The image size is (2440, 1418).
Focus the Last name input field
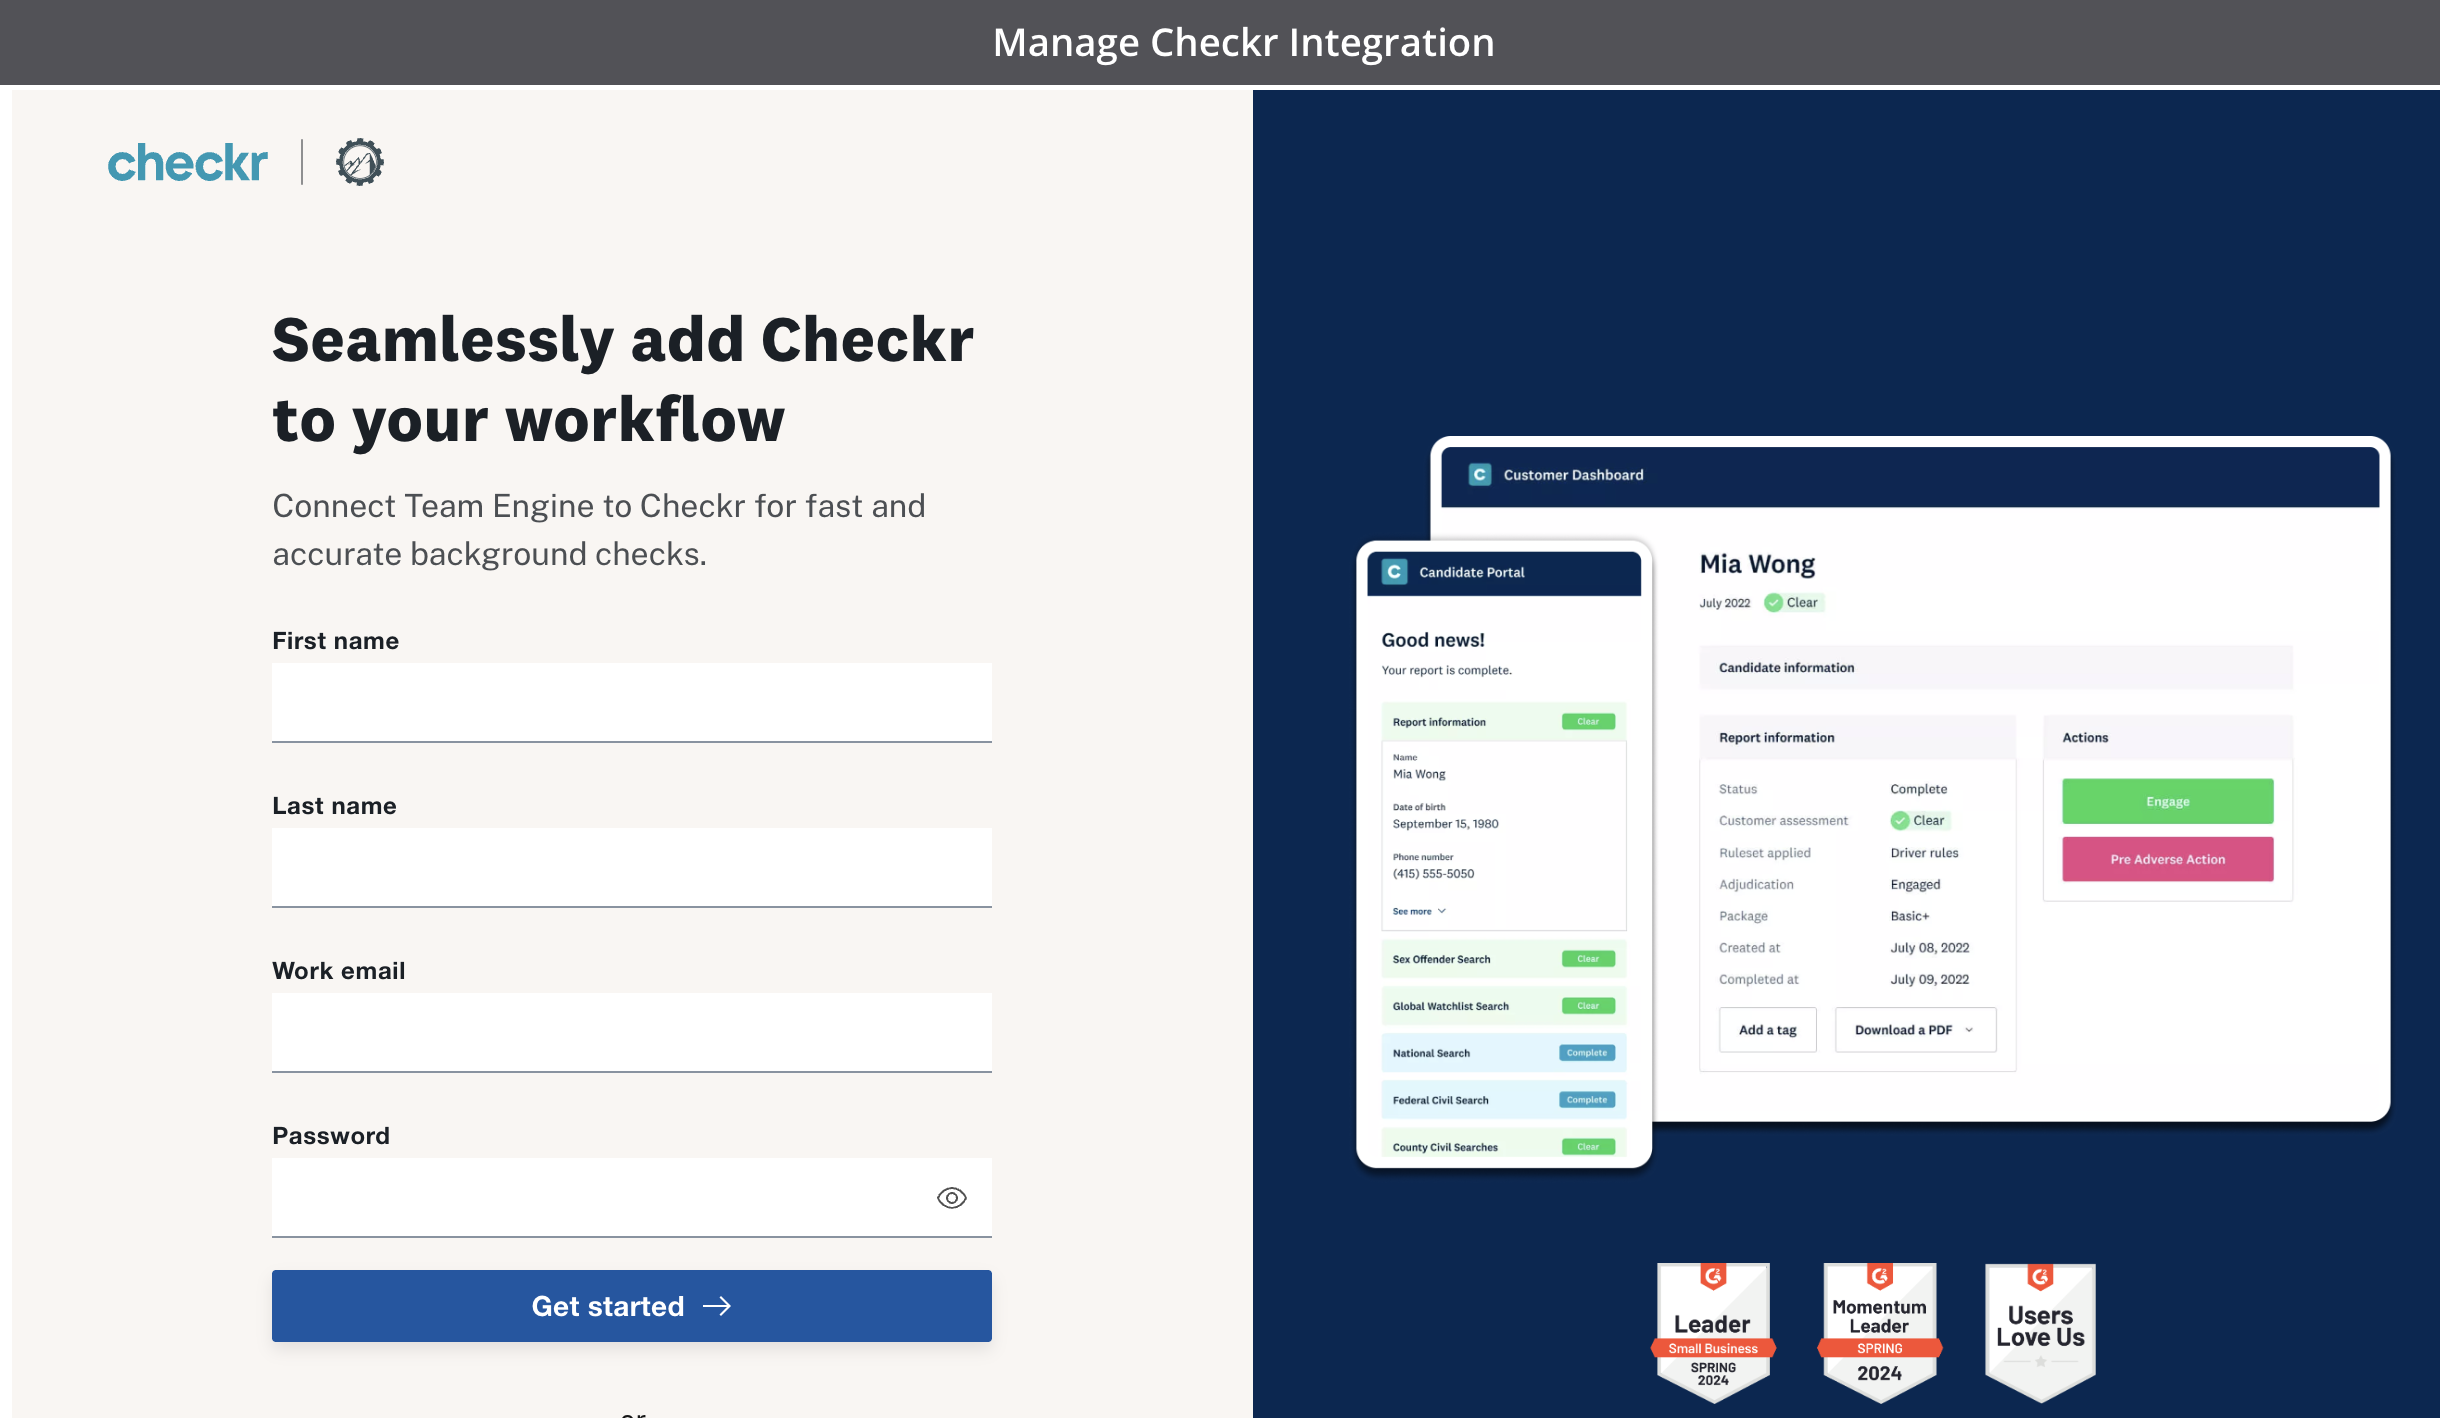click(631, 867)
